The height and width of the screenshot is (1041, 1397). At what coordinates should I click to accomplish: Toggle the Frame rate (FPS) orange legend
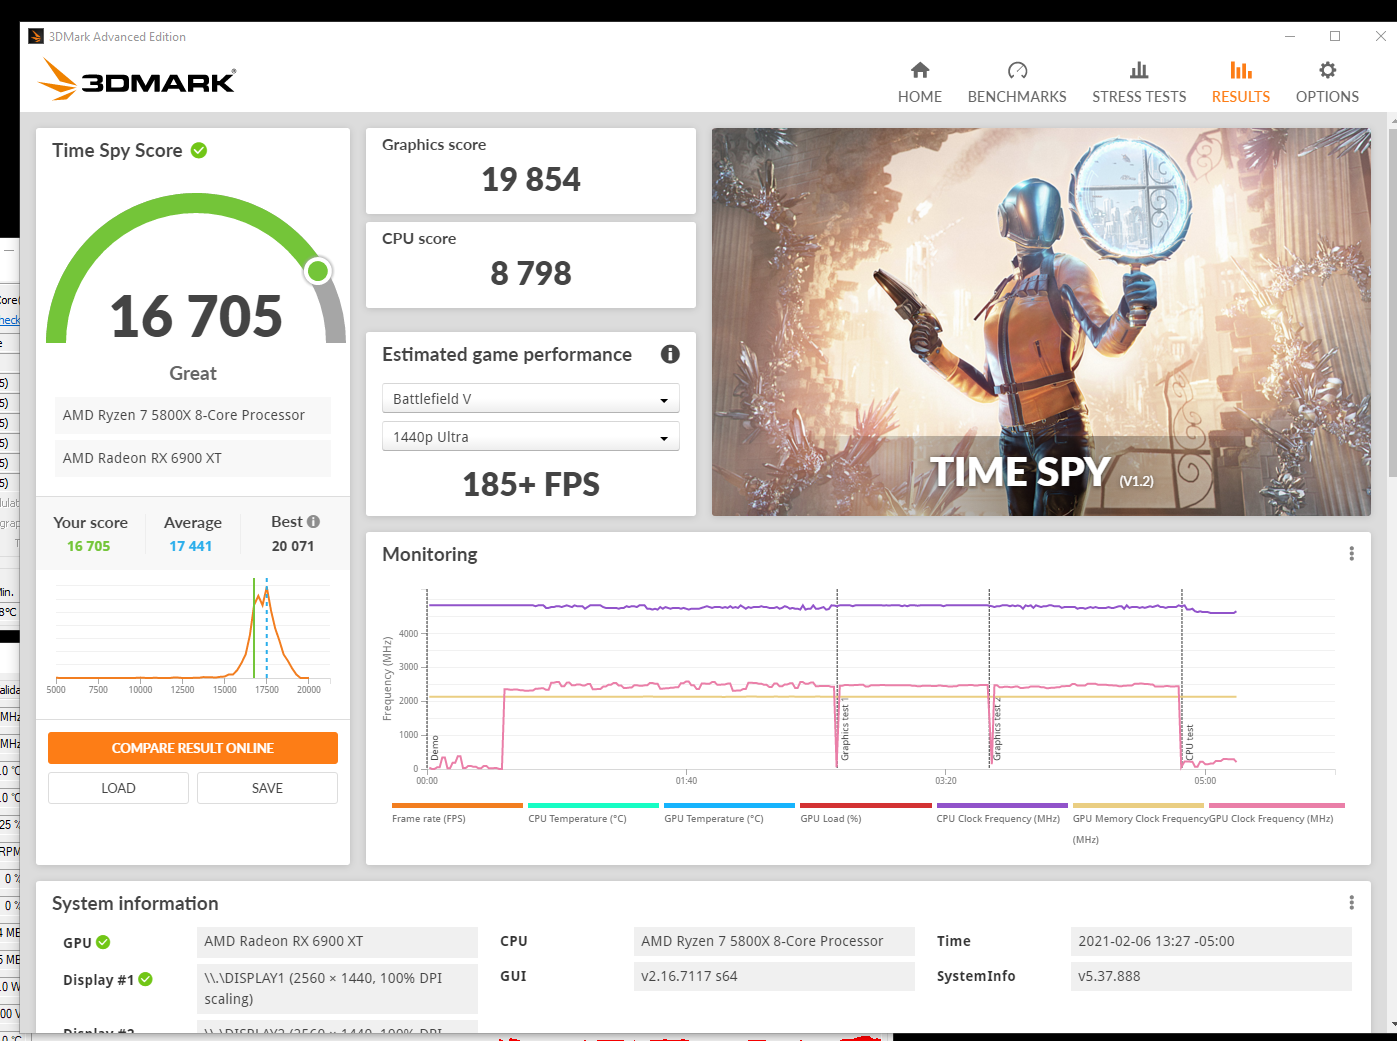coord(457,805)
